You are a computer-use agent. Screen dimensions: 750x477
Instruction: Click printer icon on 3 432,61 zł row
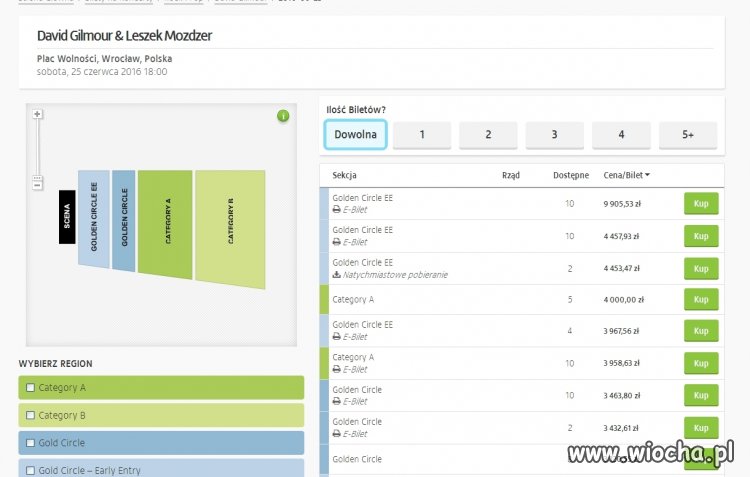coord(337,434)
